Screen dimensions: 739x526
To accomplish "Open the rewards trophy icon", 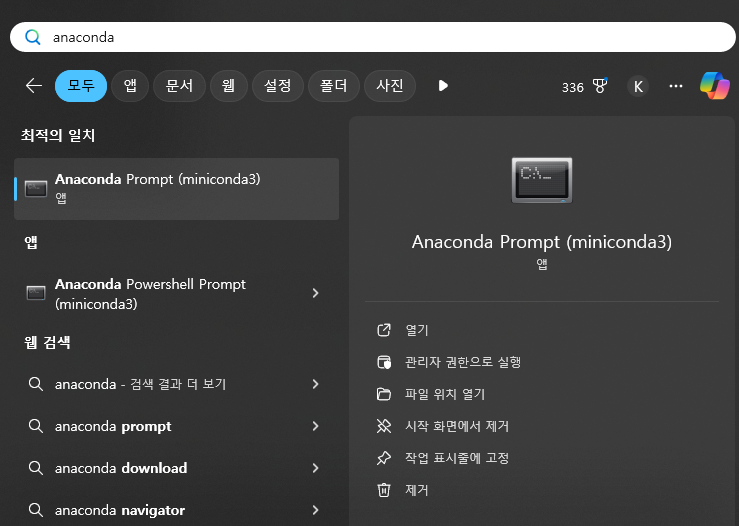I will coord(599,86).
